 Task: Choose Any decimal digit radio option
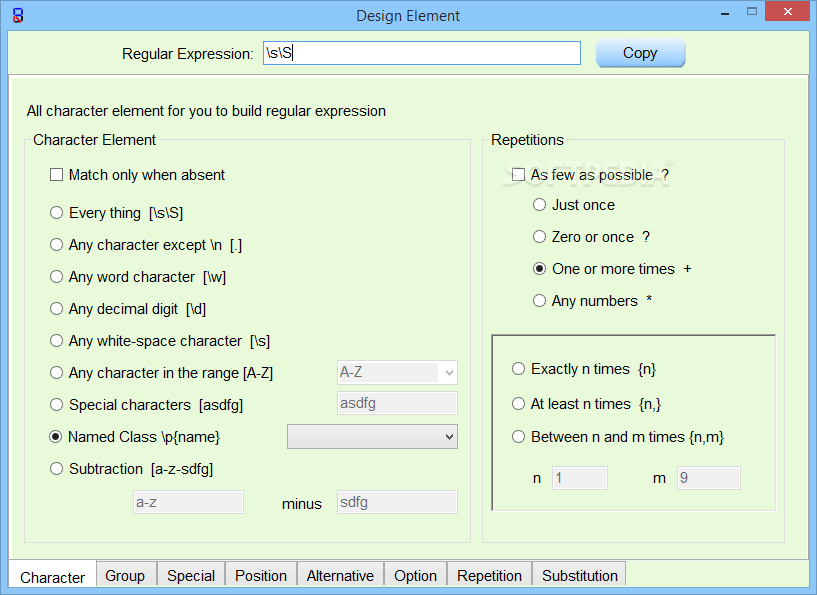click(57, 309)
